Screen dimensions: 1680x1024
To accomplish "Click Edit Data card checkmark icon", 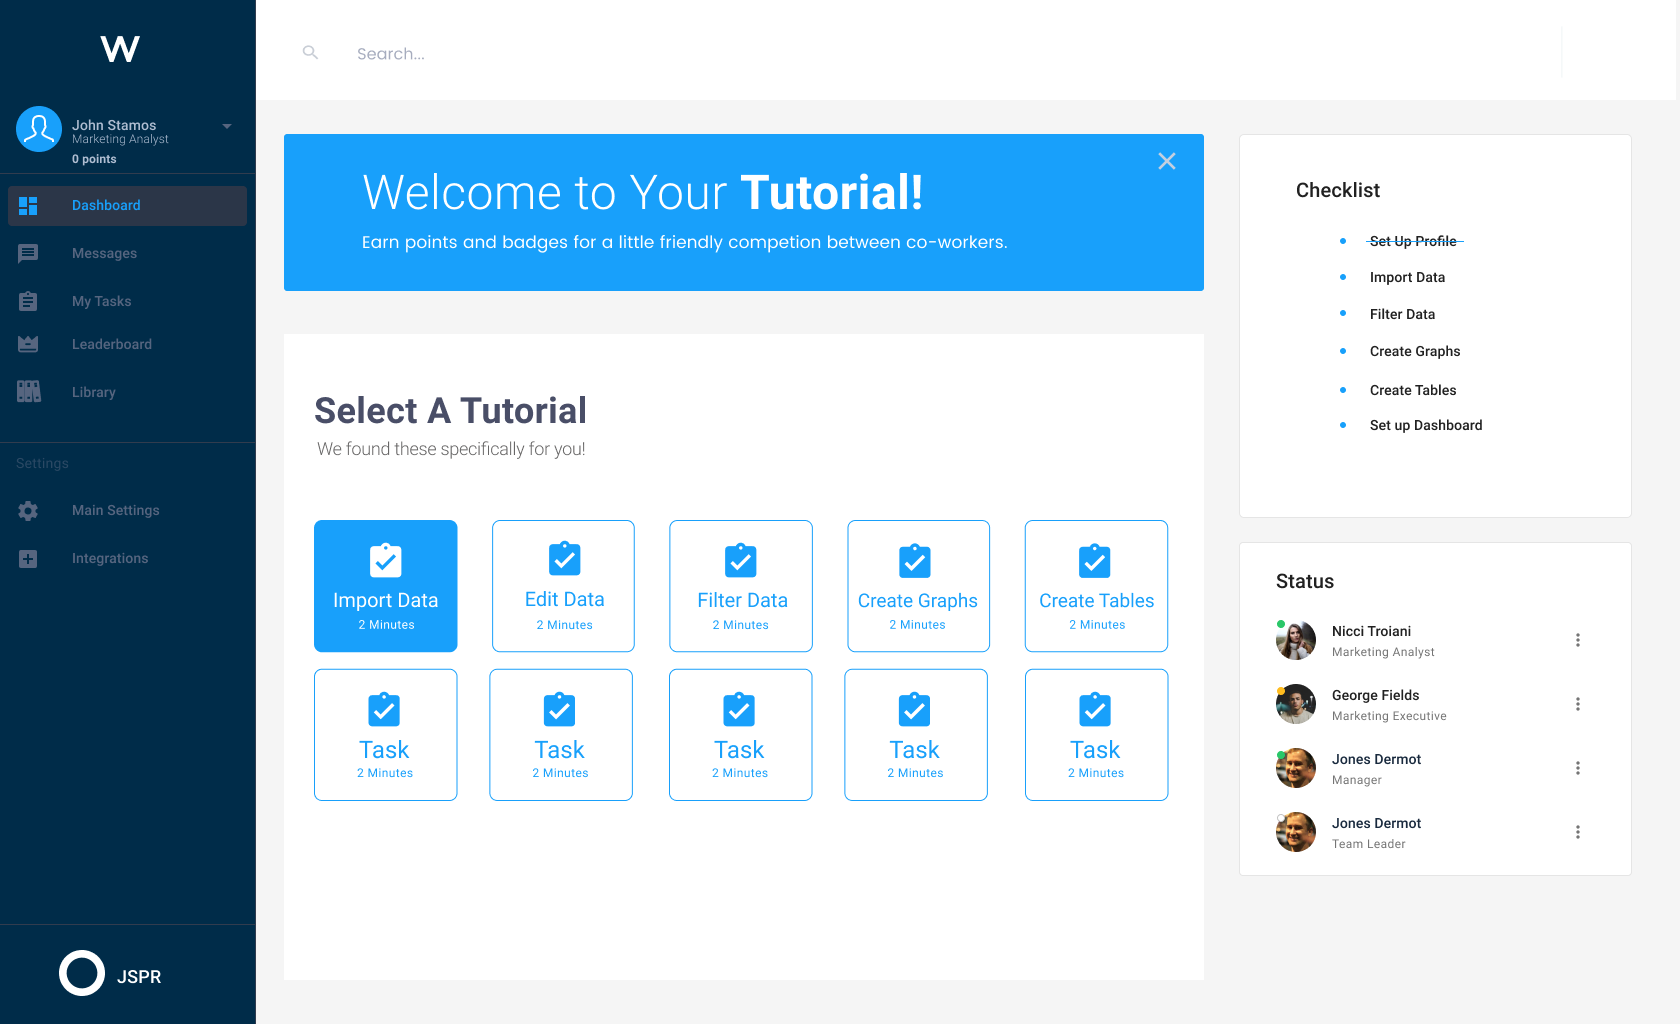I will (x=565, y=558).
